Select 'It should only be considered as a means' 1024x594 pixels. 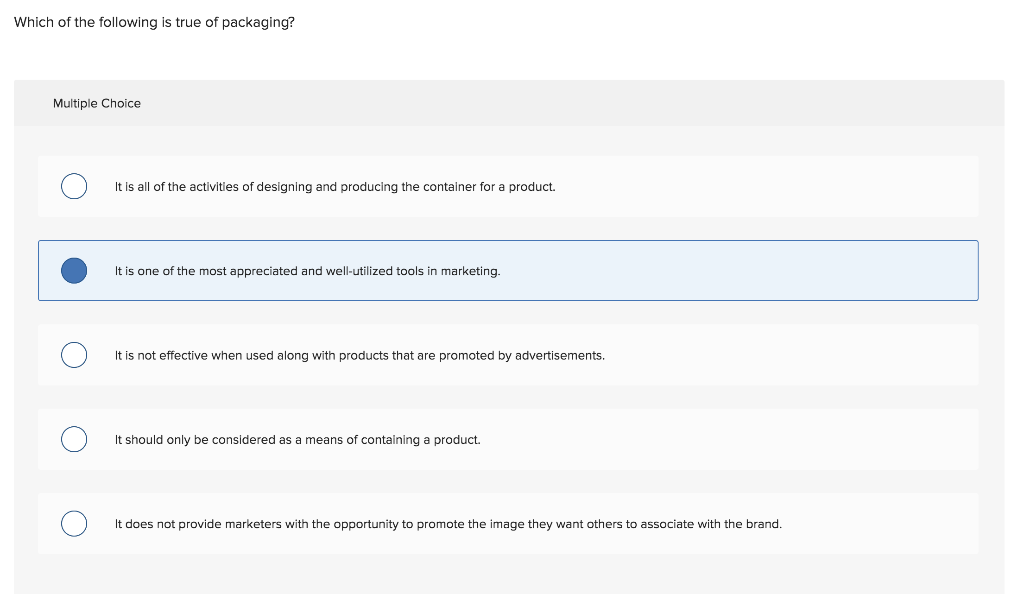(298, 439)
